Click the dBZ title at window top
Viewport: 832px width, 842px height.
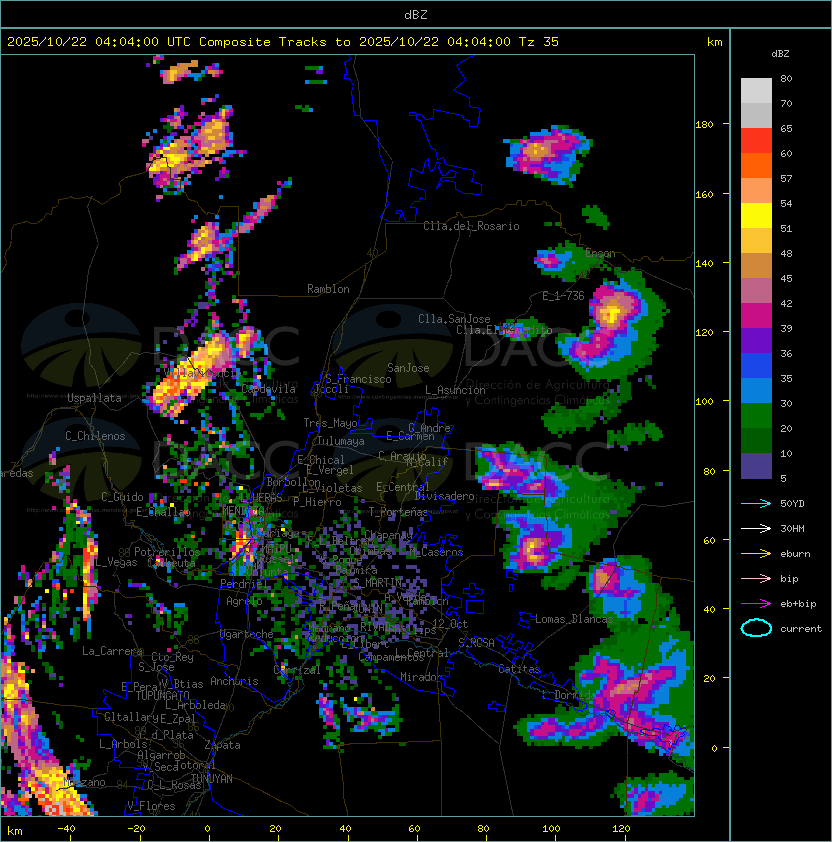[416, 15]
